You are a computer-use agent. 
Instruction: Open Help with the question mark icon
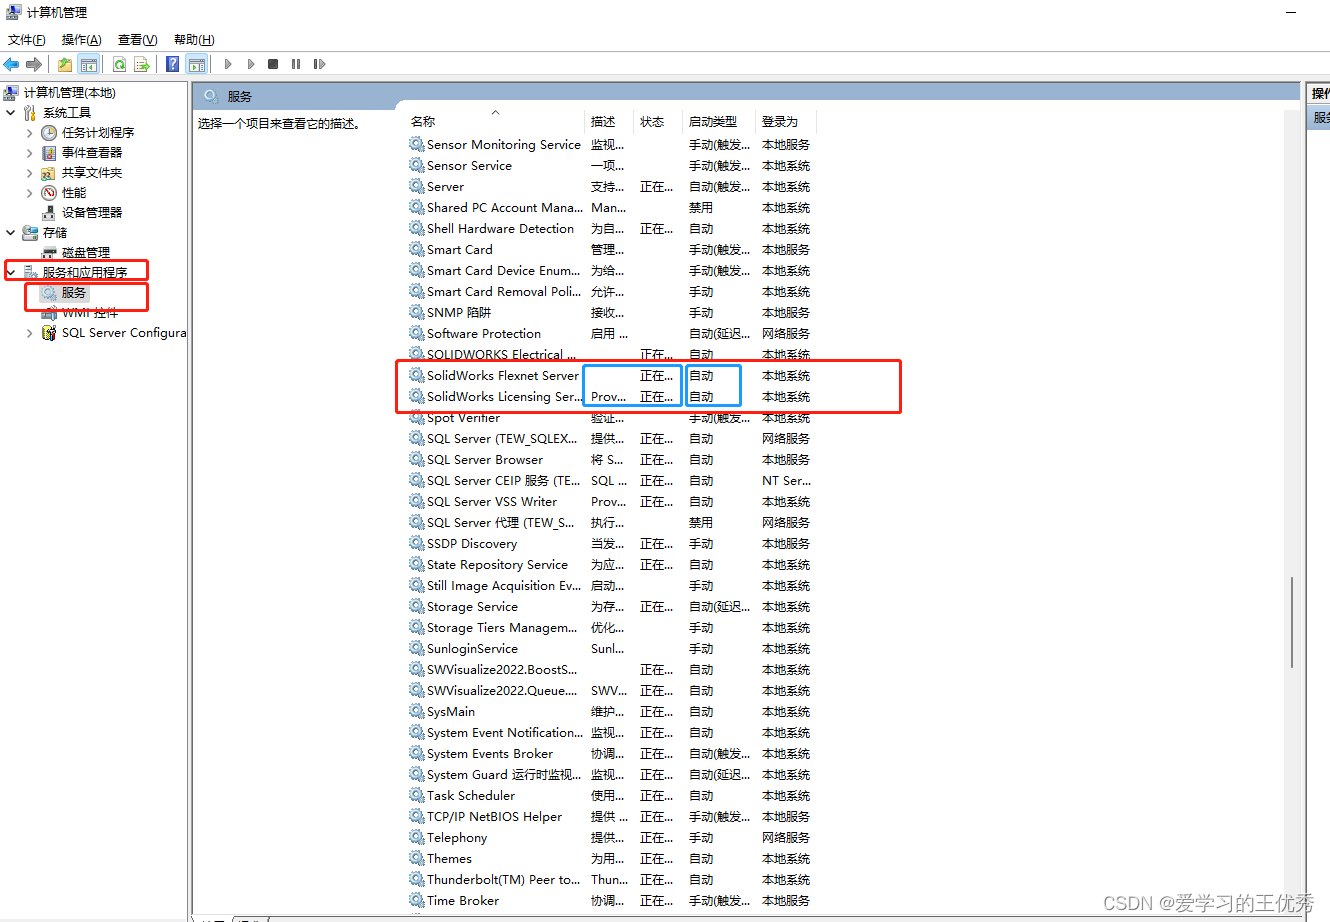173,64
